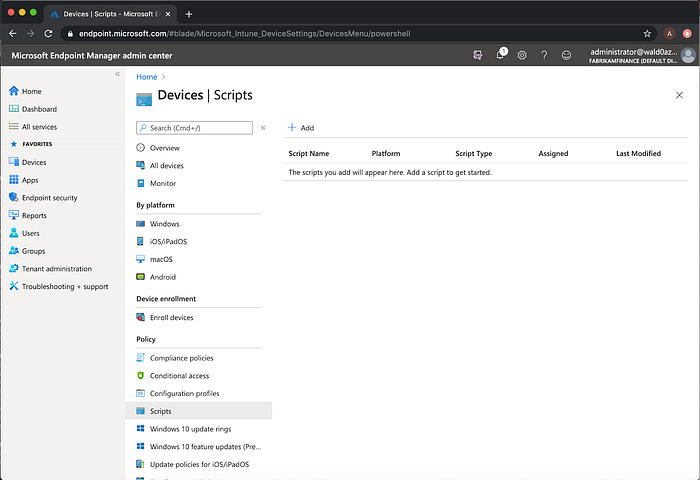Screen dimensions: 700x480
Task: Select the Overview info icon
Action: tap(141, 148)
